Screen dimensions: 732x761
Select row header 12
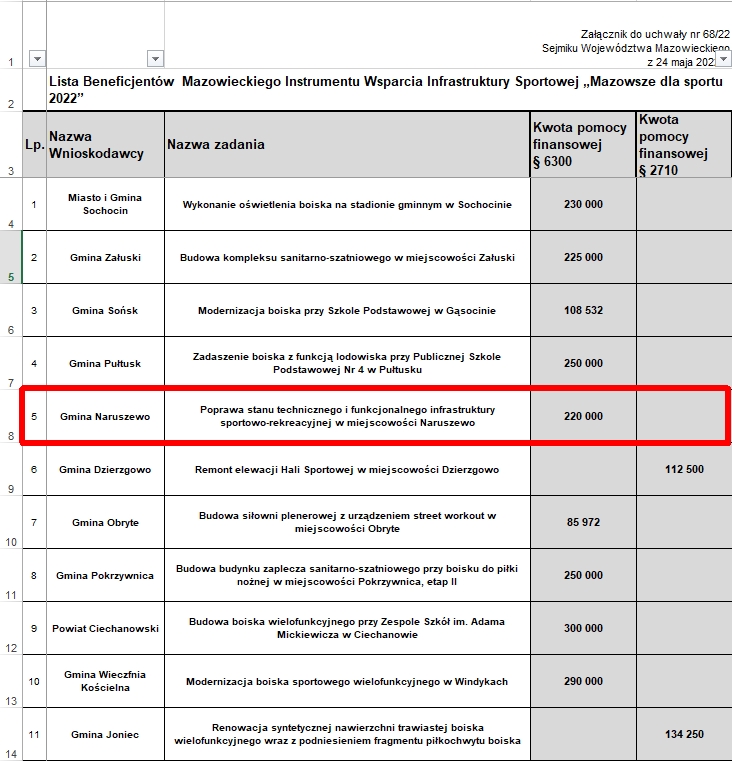tap(11, 628)
